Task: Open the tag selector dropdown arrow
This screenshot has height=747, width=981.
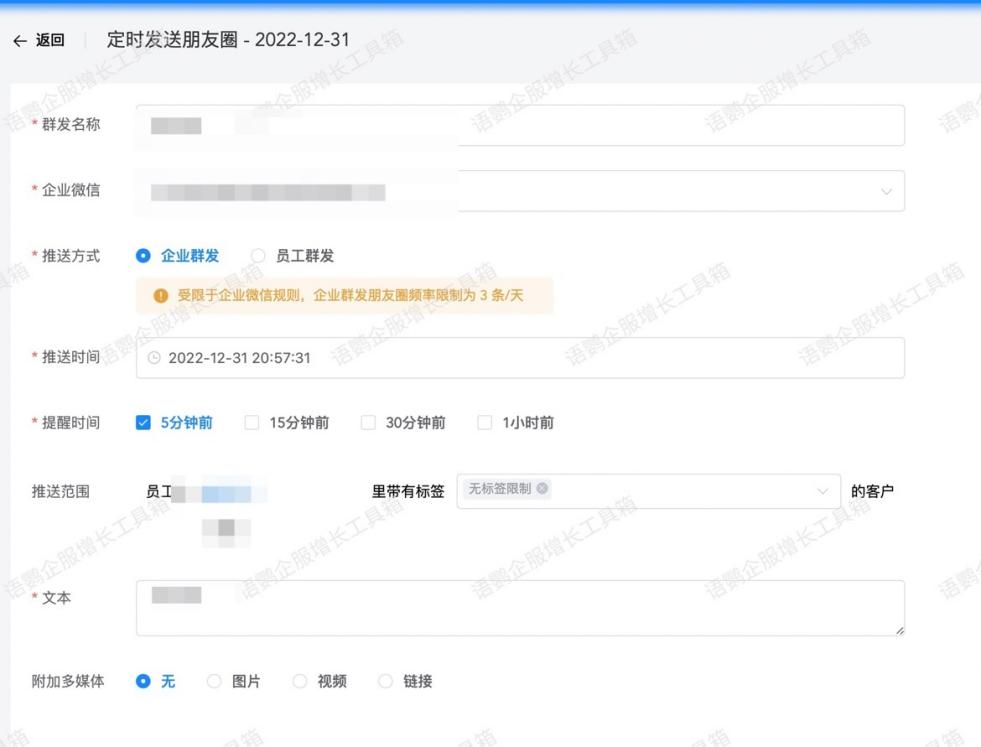Action: [x=823, y=492]
